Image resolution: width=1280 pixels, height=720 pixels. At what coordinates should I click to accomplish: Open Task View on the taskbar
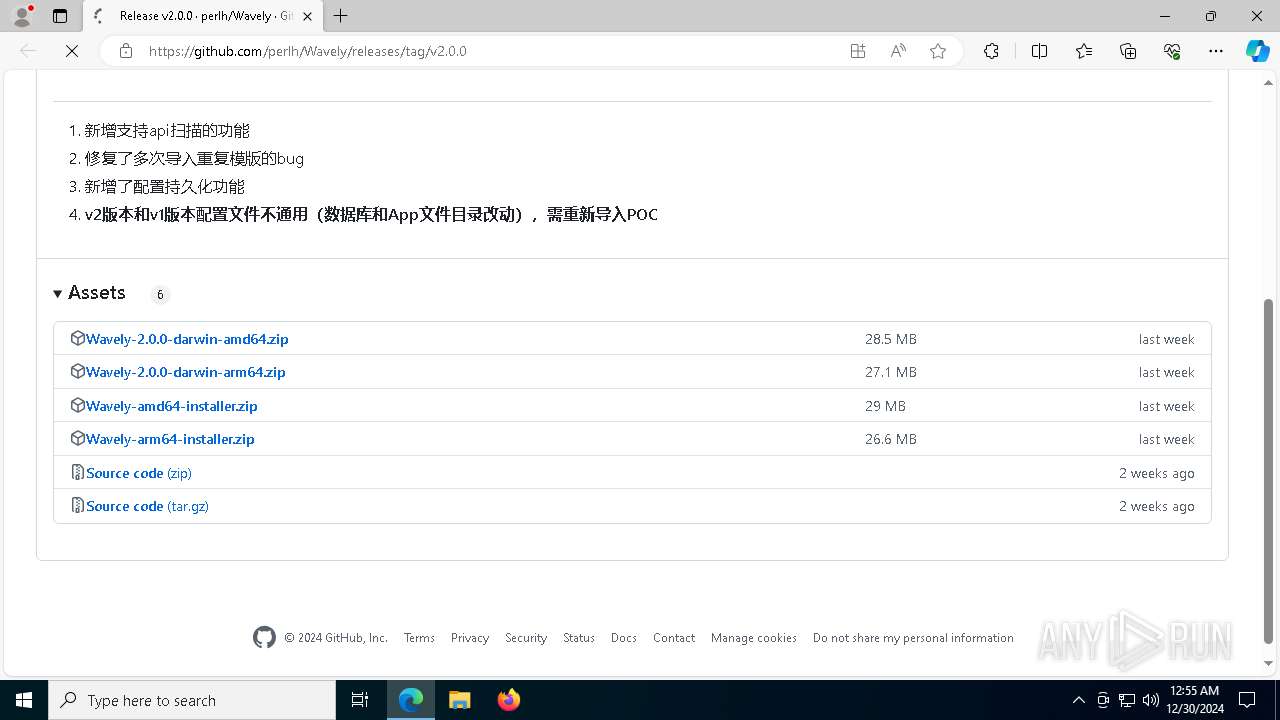coord(360,700)
